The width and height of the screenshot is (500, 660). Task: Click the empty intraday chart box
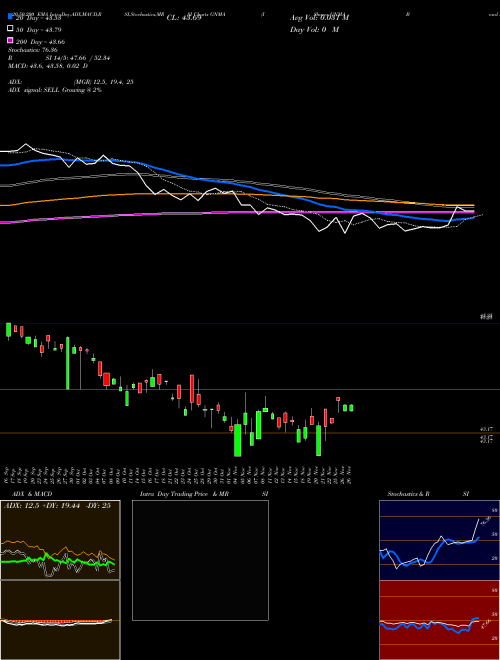click(x=200, y=560)
